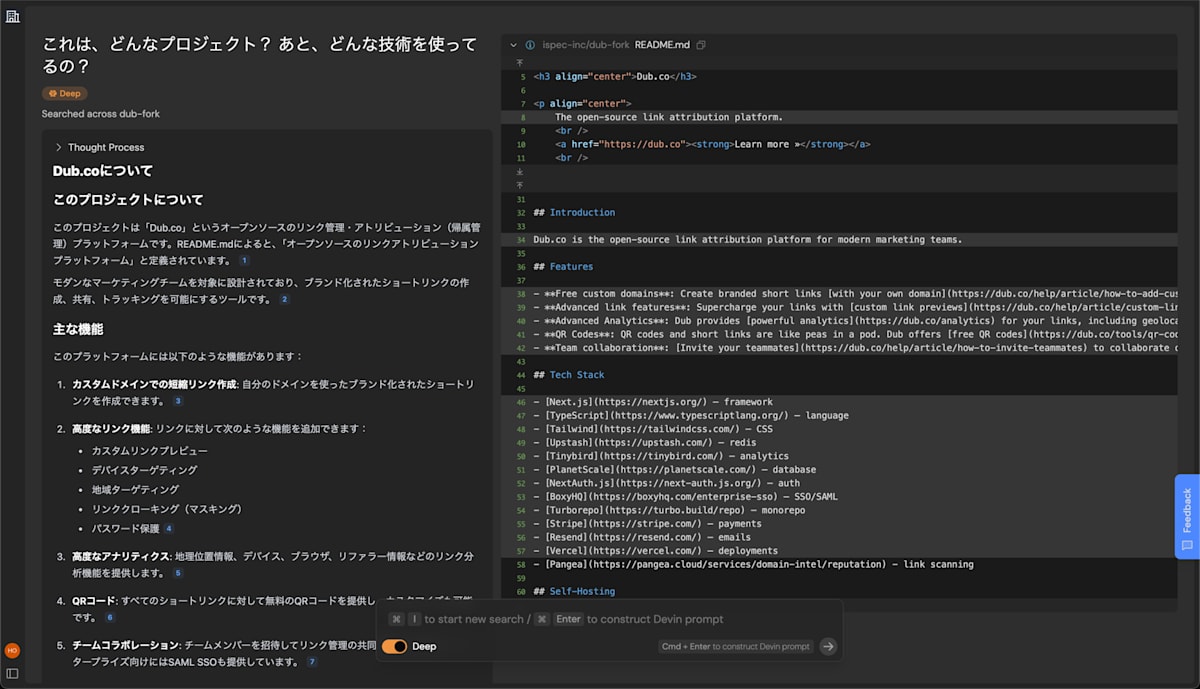Click the 'Learn more' anchor code line
Image resolution: width=1200 pixels, height=689 pixels.
[x=713, y=144]
